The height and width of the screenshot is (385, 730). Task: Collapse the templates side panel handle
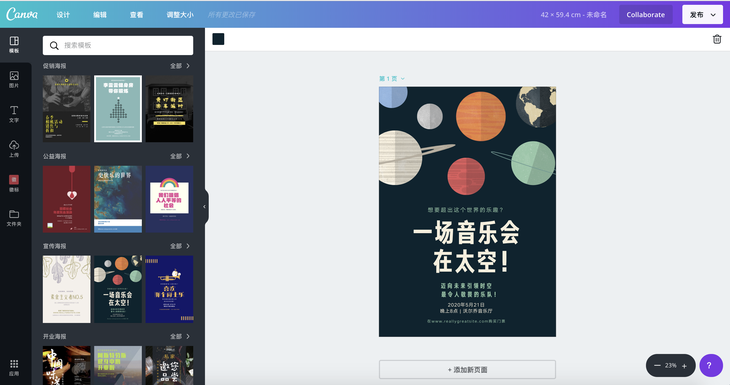[x=205, y=207]
